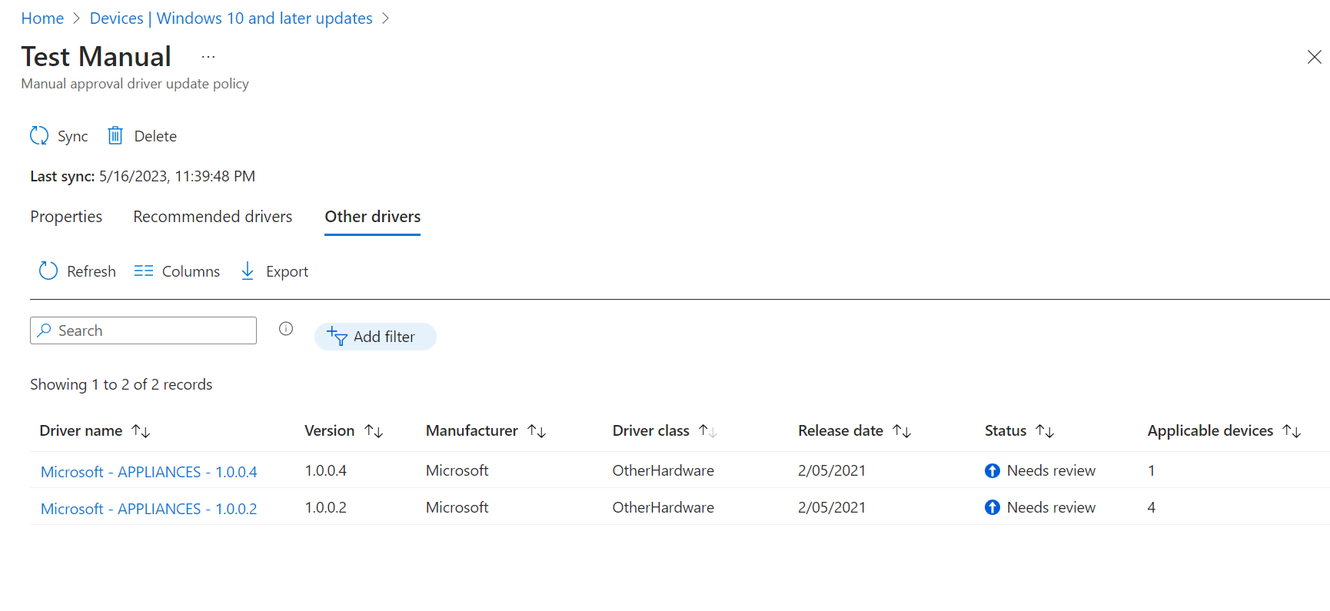1330x611 pixels.
Task: Switch to the Properties tab
Action: [66, 217]
